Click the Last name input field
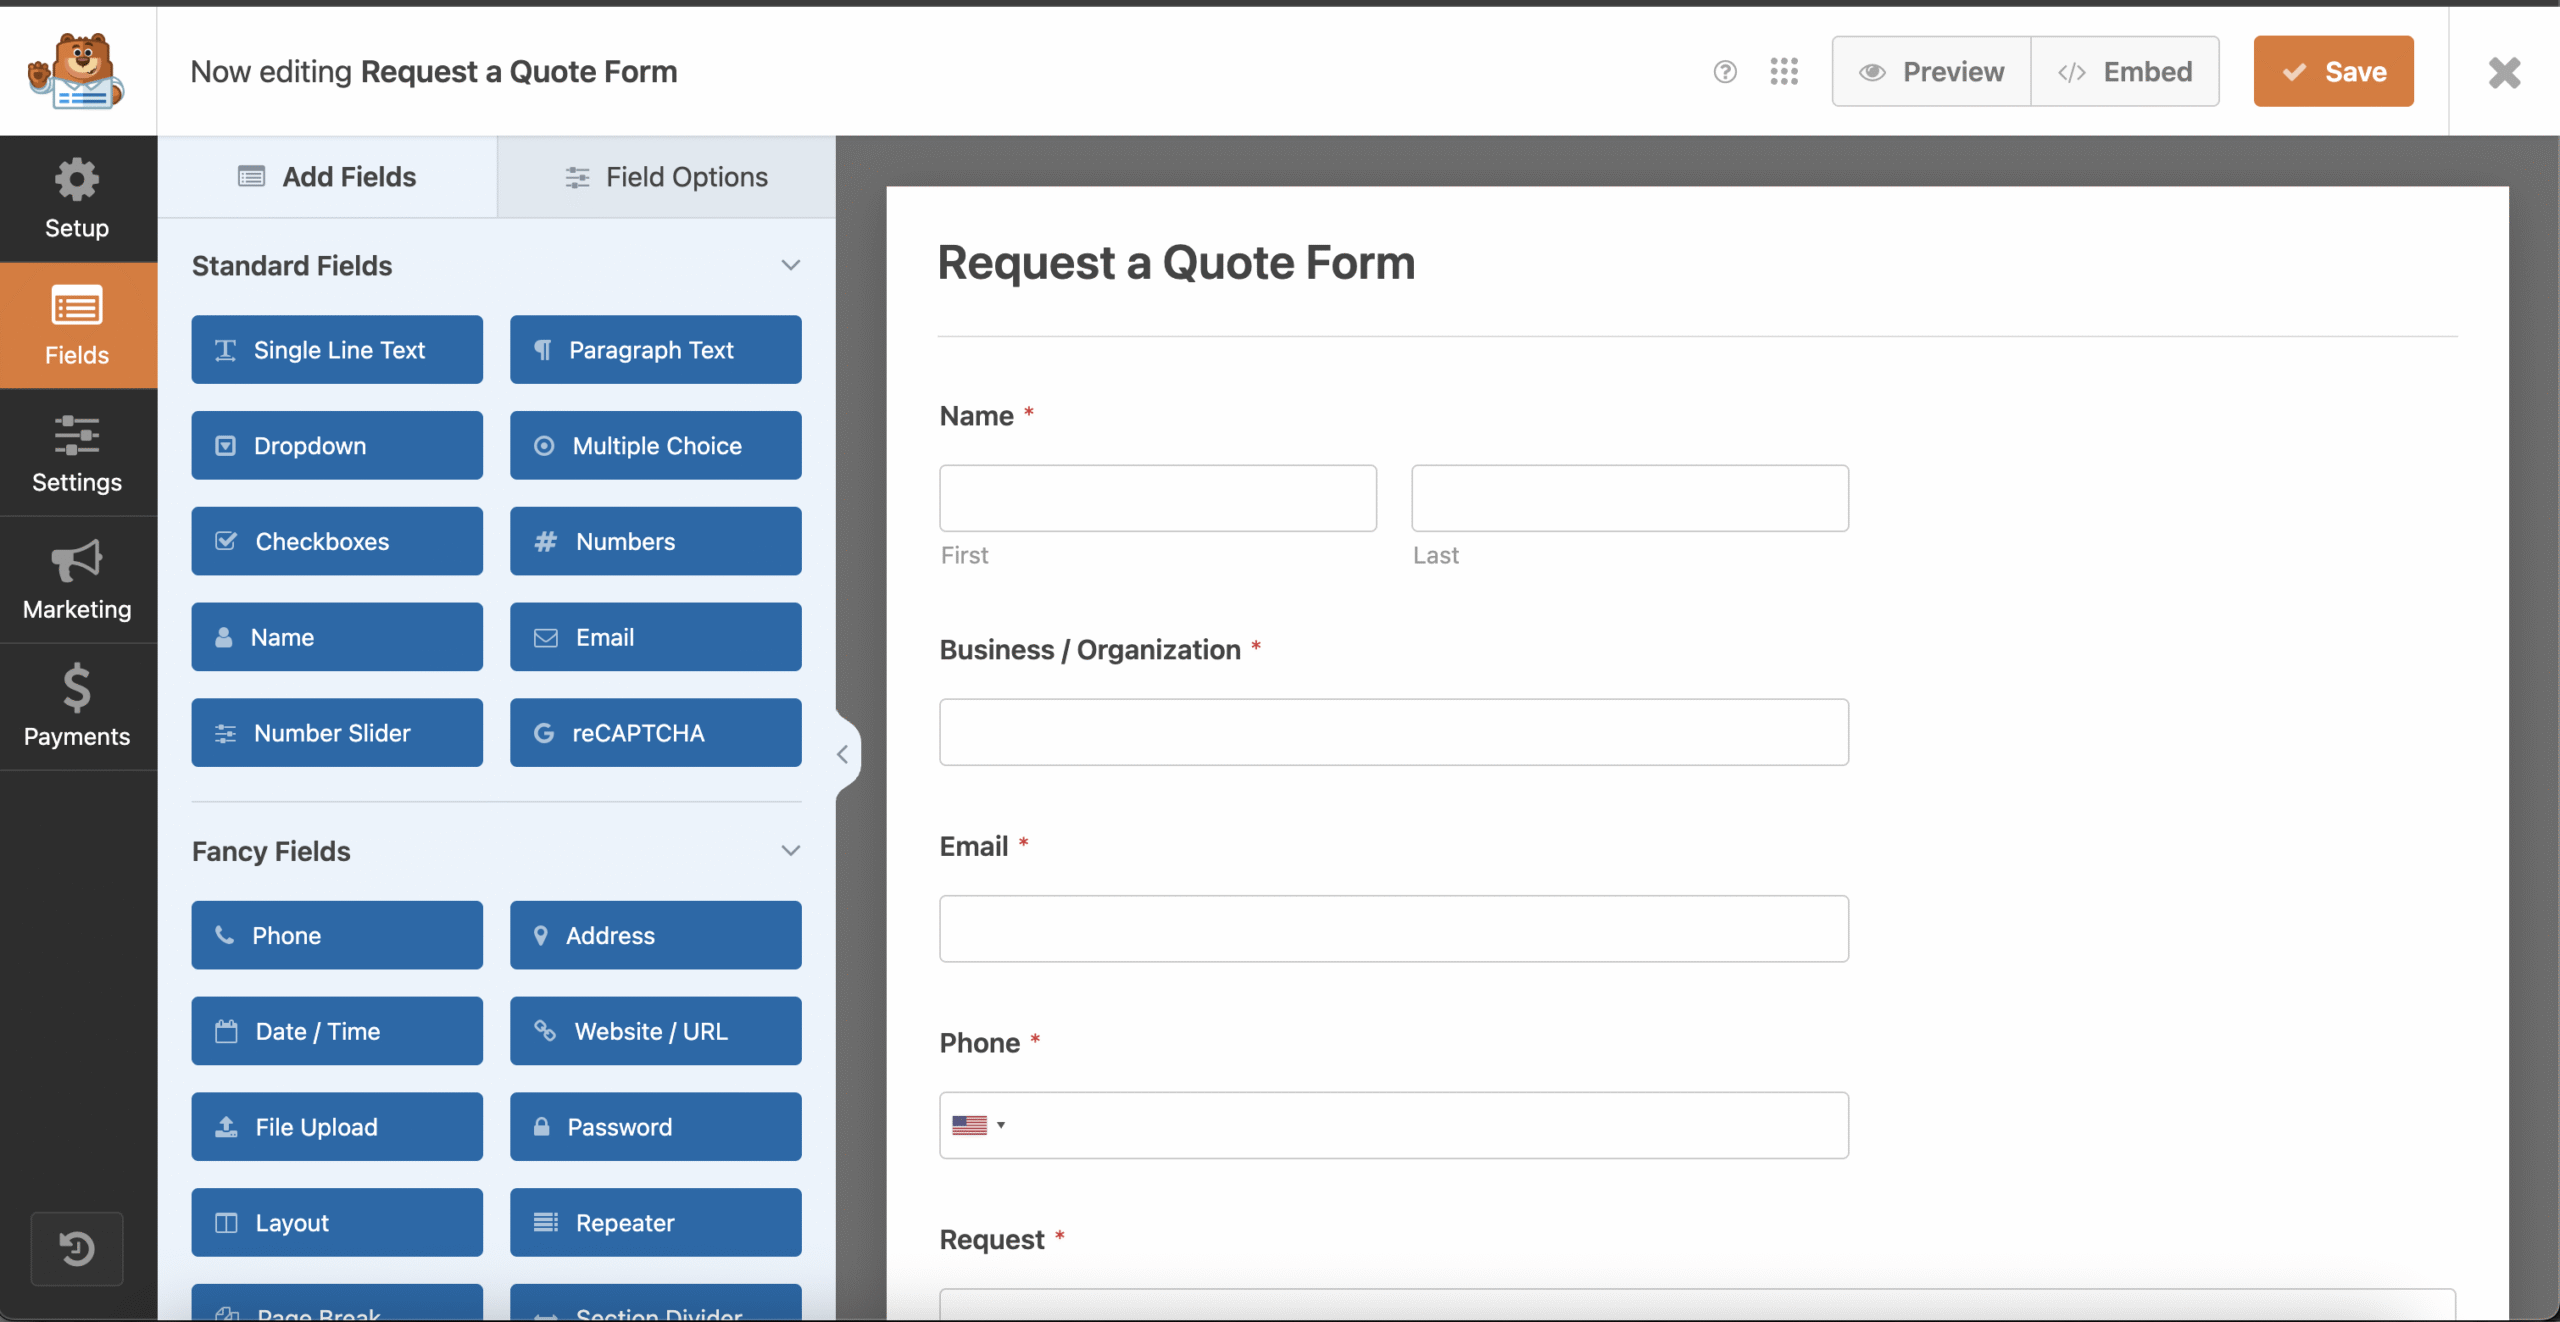Viewport: 2560px width, 1322px height. pos(1630,498)
